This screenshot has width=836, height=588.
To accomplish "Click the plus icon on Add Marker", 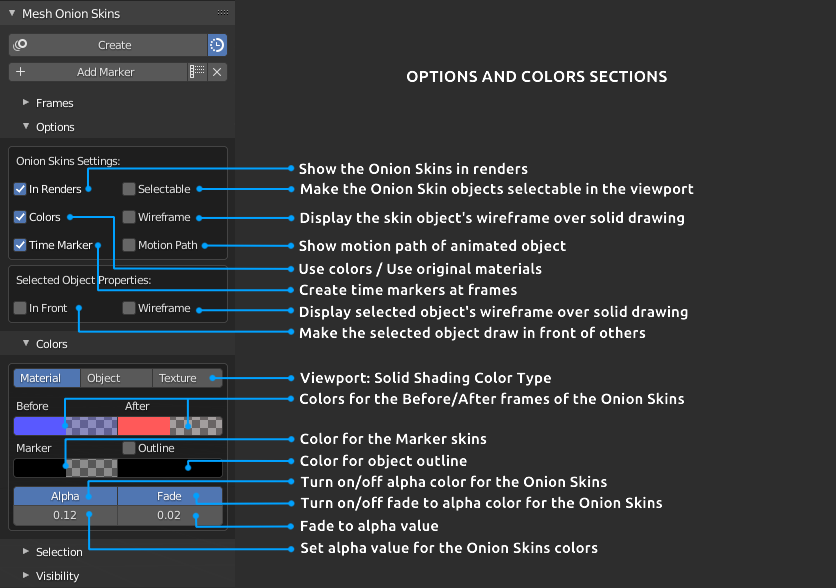I will point(21,72).
